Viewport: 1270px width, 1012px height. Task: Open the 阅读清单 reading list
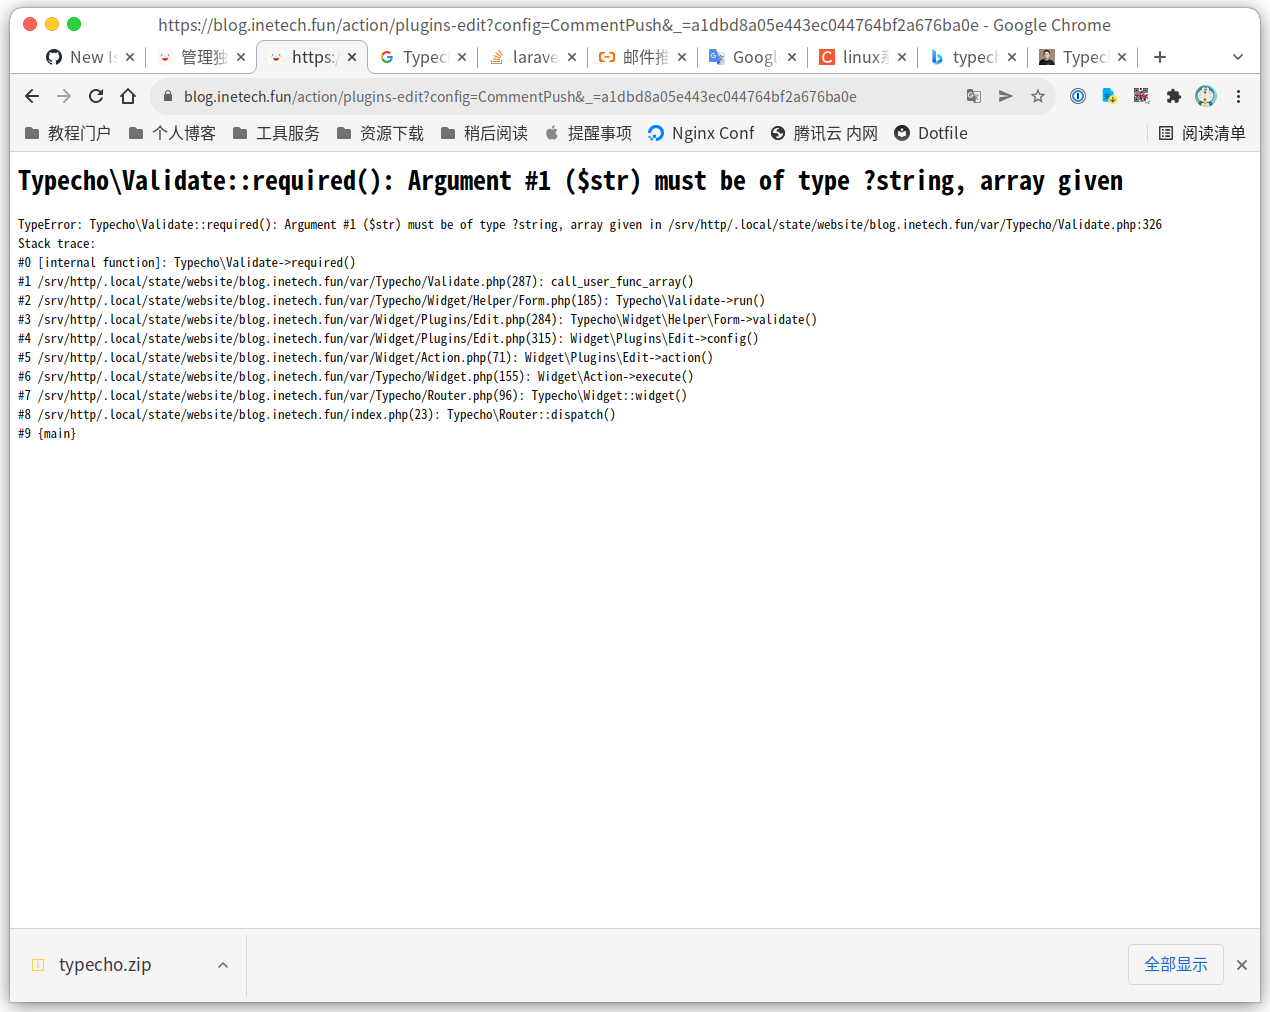point(1202,133)
